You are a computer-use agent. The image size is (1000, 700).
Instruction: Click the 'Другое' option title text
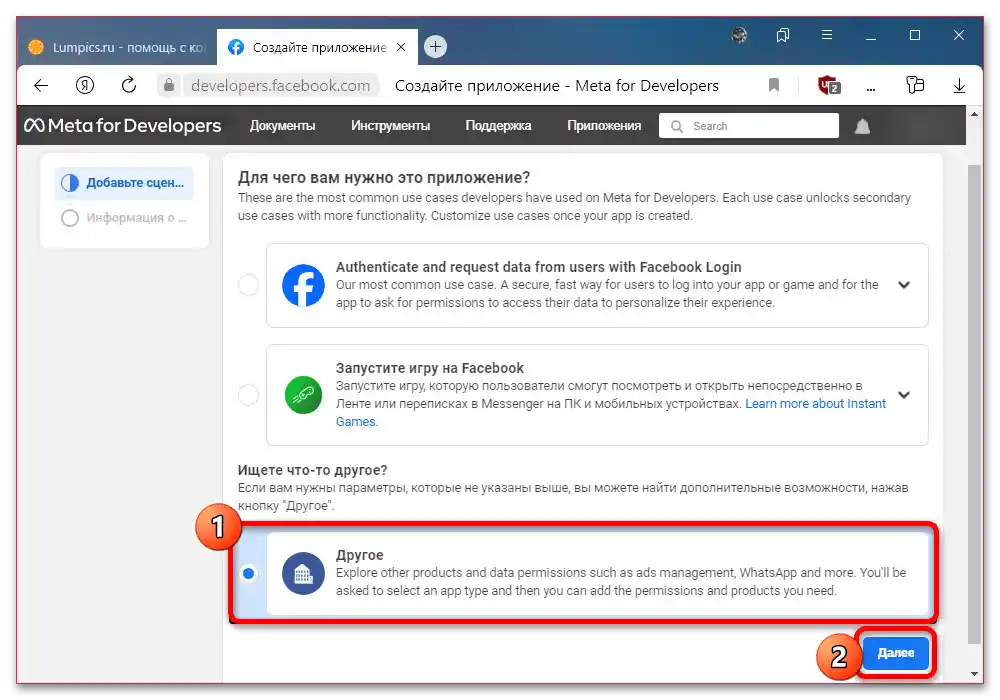[x=360, y=555]
